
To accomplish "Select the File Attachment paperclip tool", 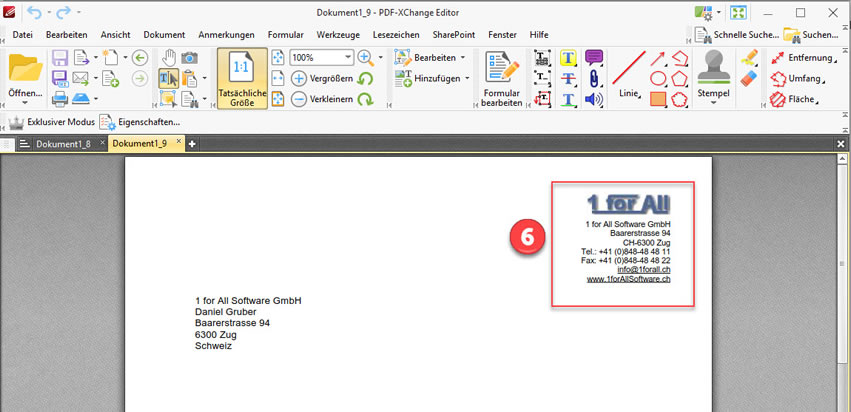I will coord(594,79).
